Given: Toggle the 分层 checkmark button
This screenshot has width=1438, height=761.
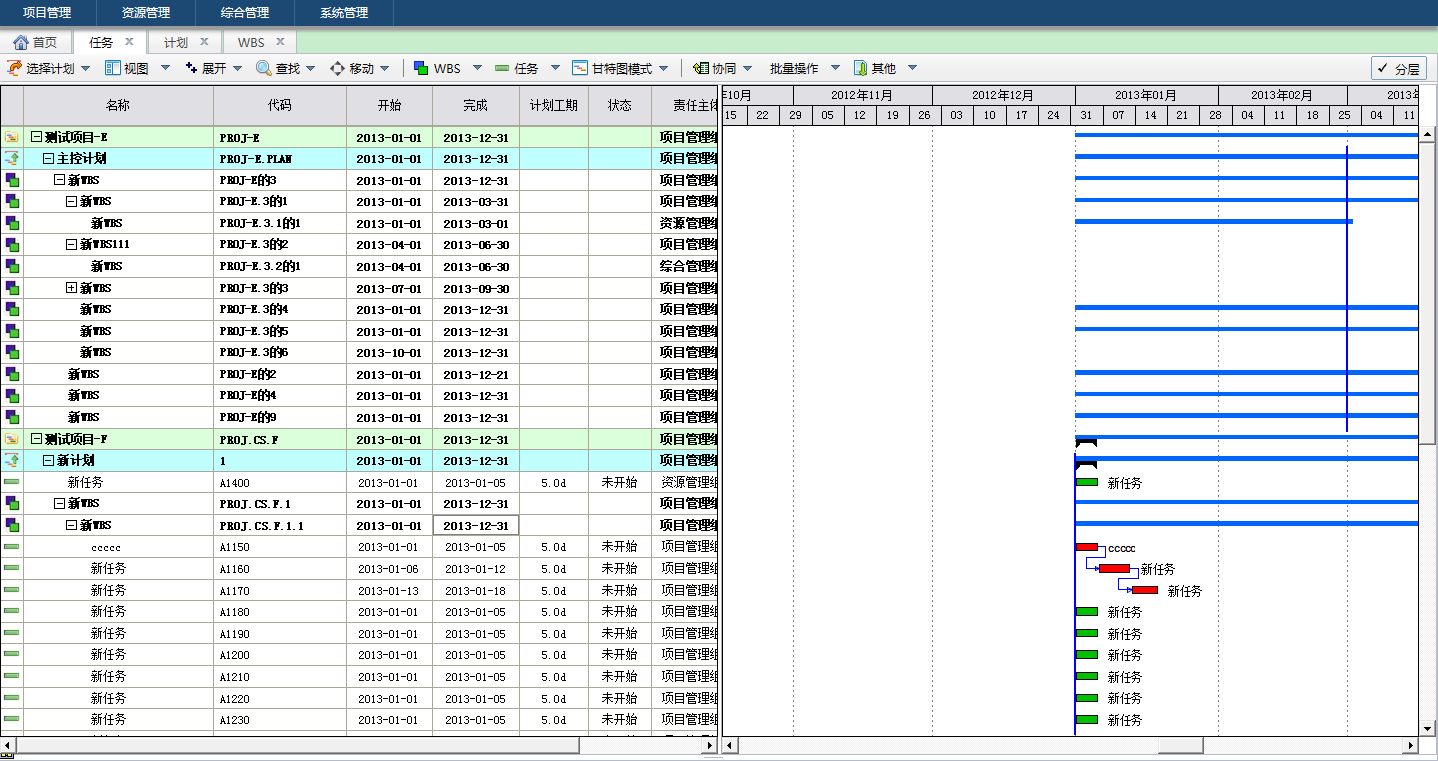Looking at the screenshot, I should click(x=1398, y=68).
